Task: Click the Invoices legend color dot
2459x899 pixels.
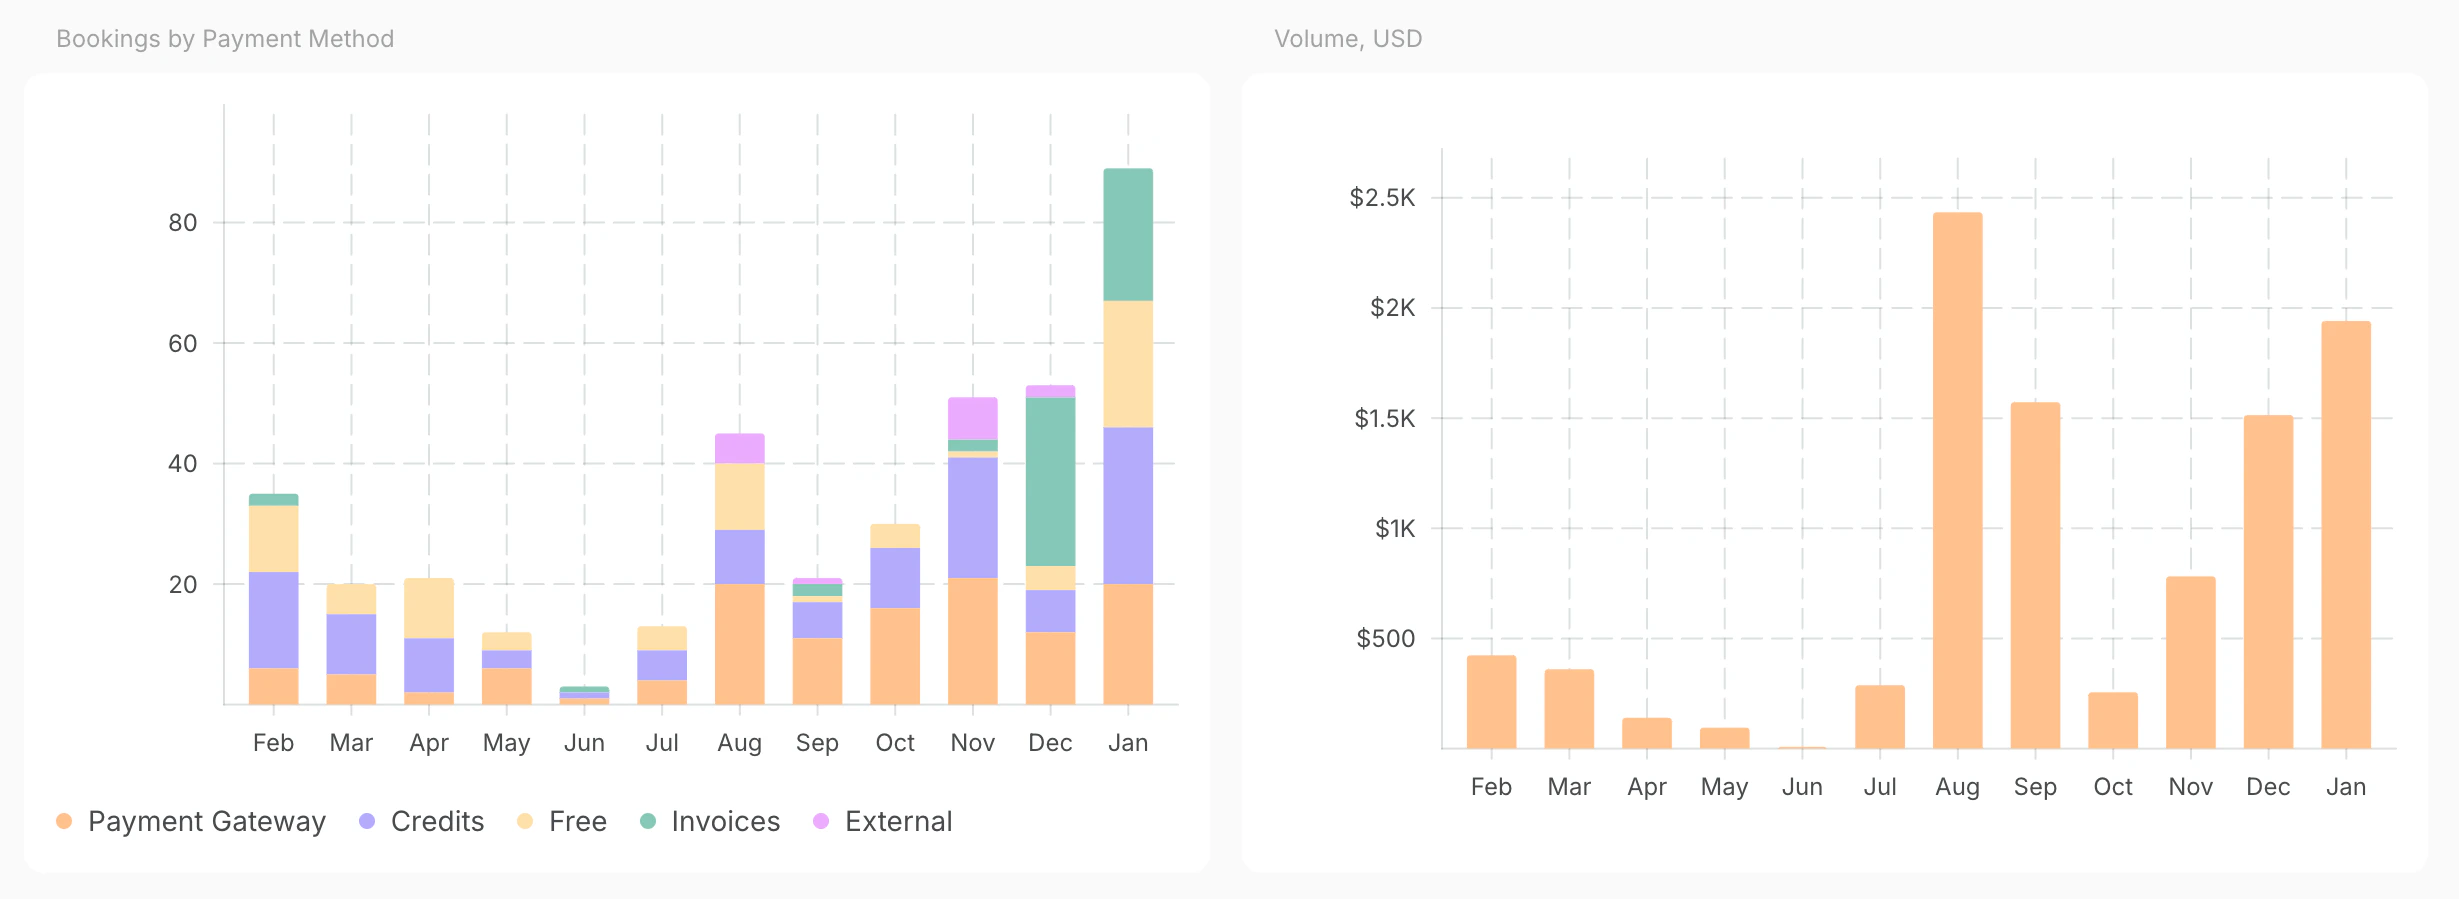Action: (648, 821)
